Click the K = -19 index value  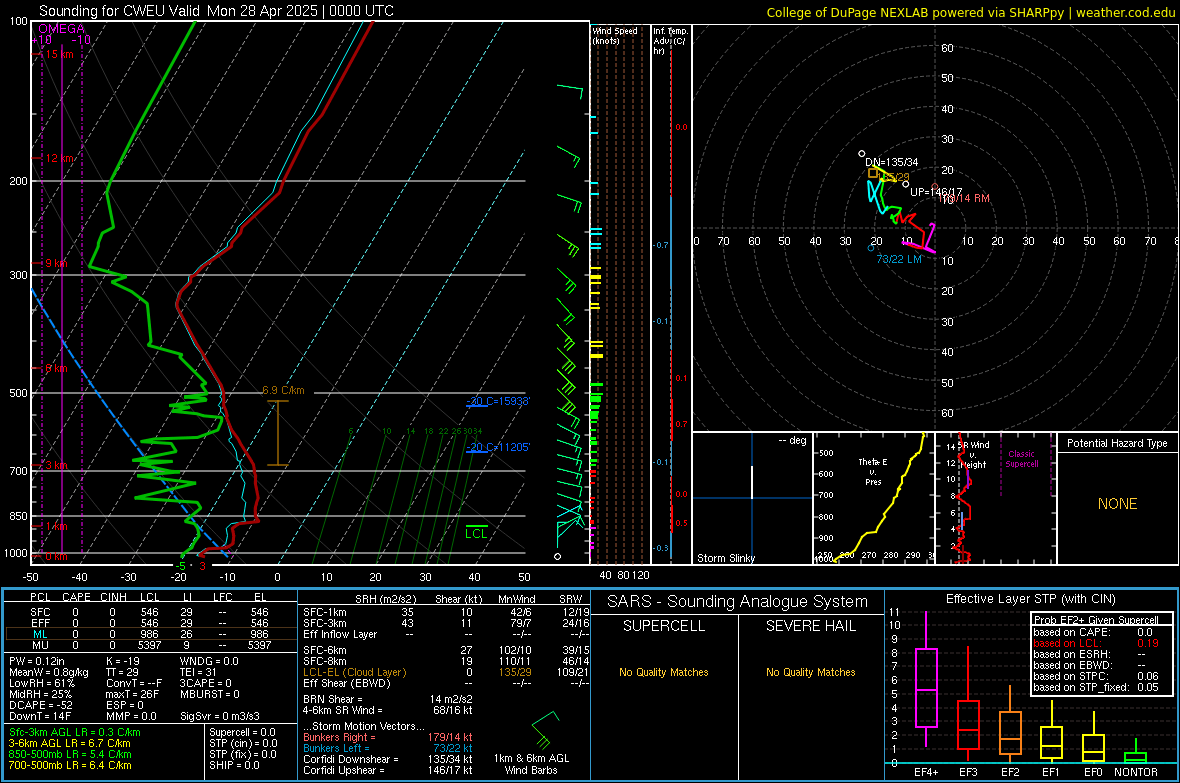pyautogui.click(x=123, y=661)
